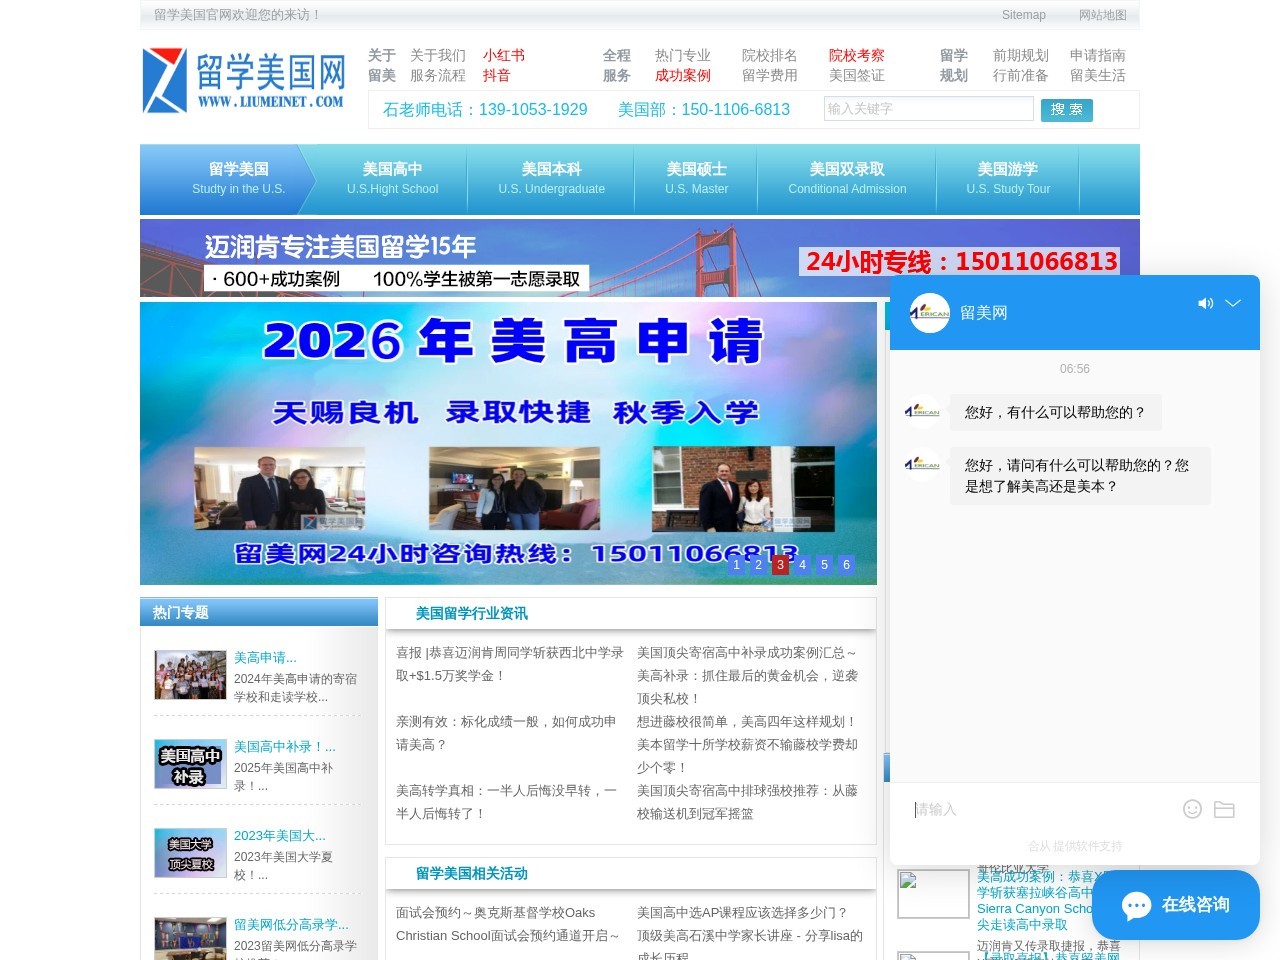Click the Sitemap link
The width and height of the screenshot is (1280, 960).
(1024, 15)
